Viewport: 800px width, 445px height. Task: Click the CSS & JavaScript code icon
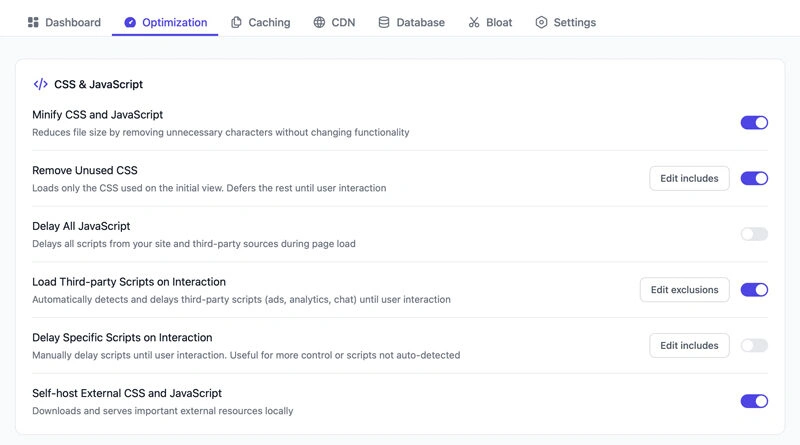(41, 84)
